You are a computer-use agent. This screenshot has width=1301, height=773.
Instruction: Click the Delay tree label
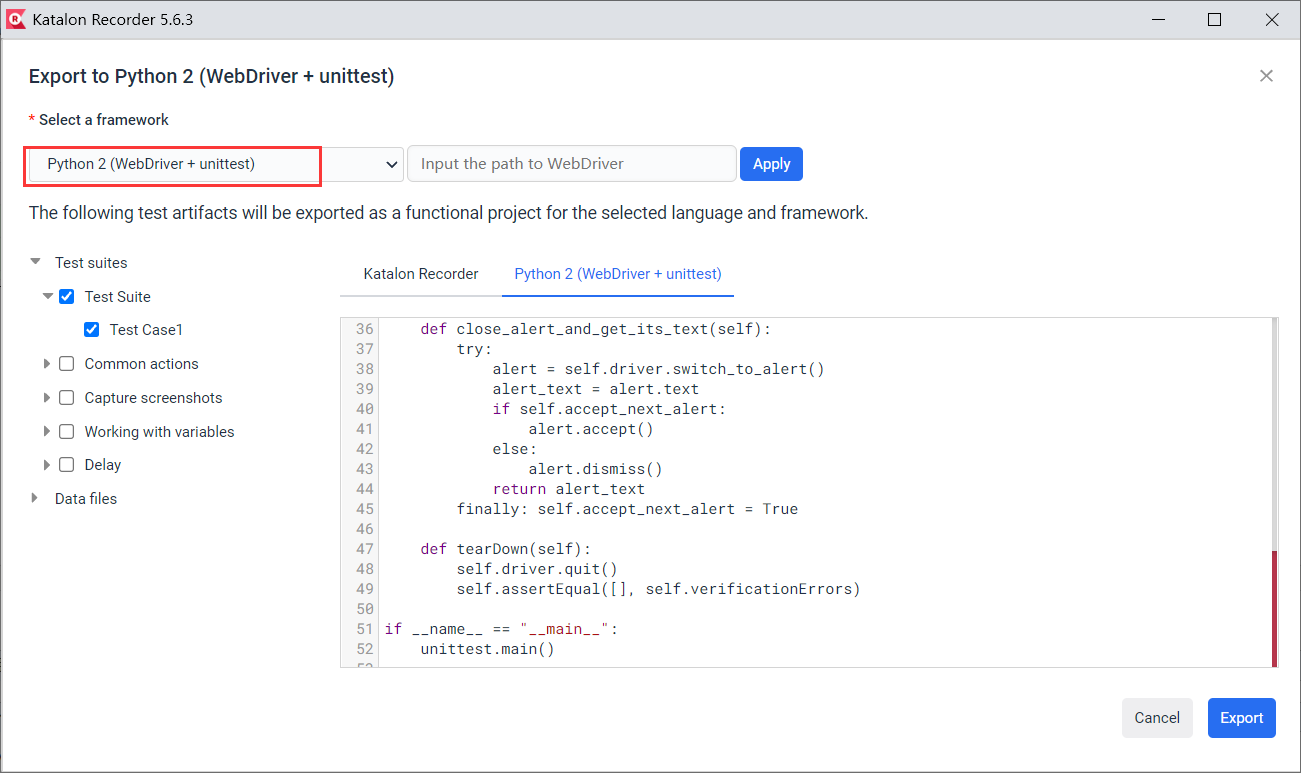(103, 465)
